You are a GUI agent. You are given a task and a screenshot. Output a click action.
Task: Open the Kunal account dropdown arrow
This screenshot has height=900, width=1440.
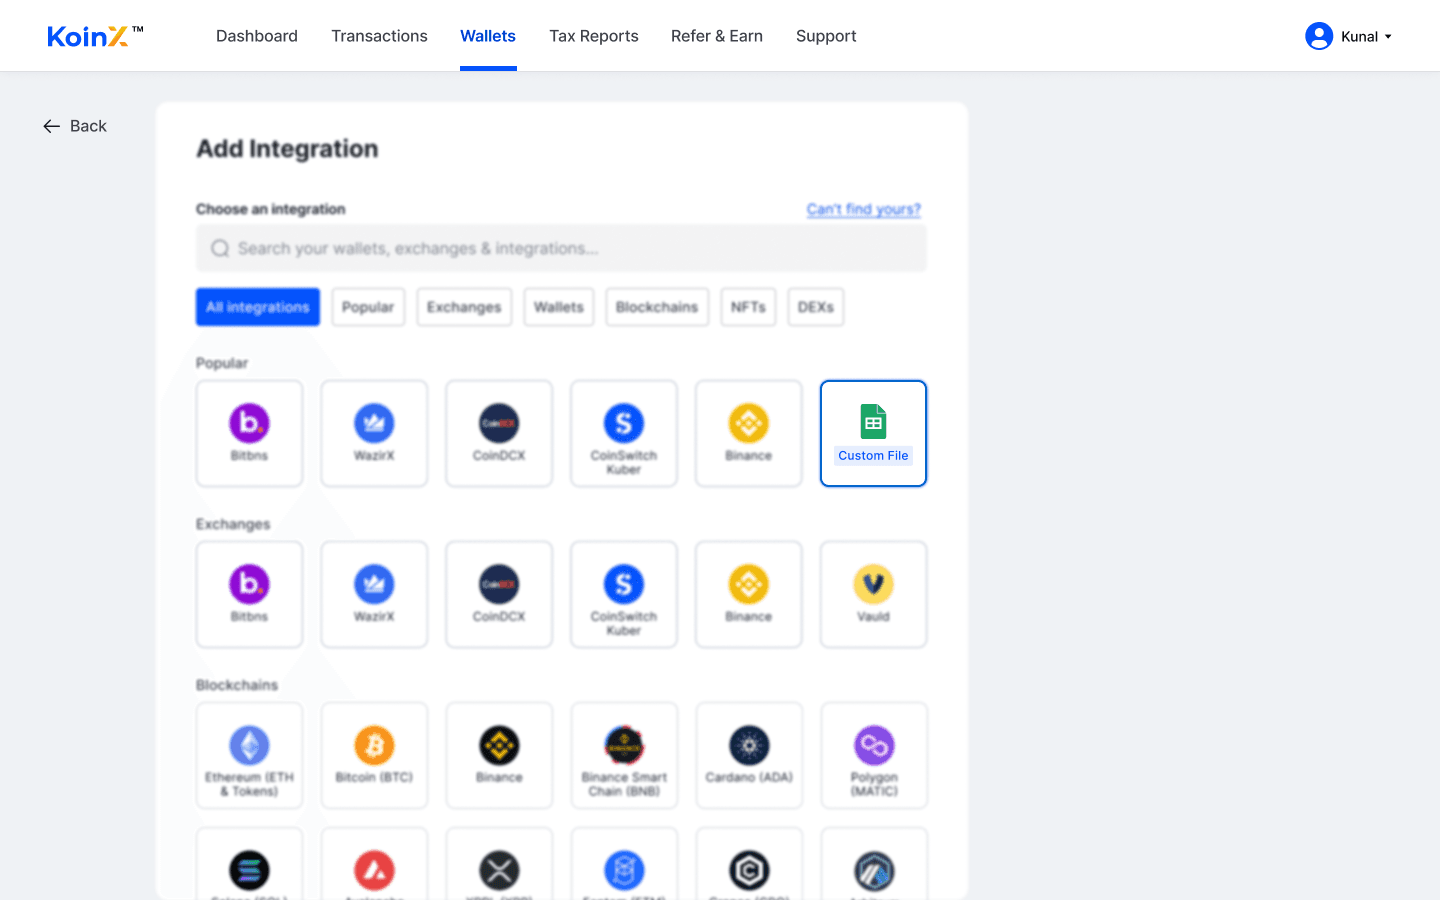pos(1388,37)
